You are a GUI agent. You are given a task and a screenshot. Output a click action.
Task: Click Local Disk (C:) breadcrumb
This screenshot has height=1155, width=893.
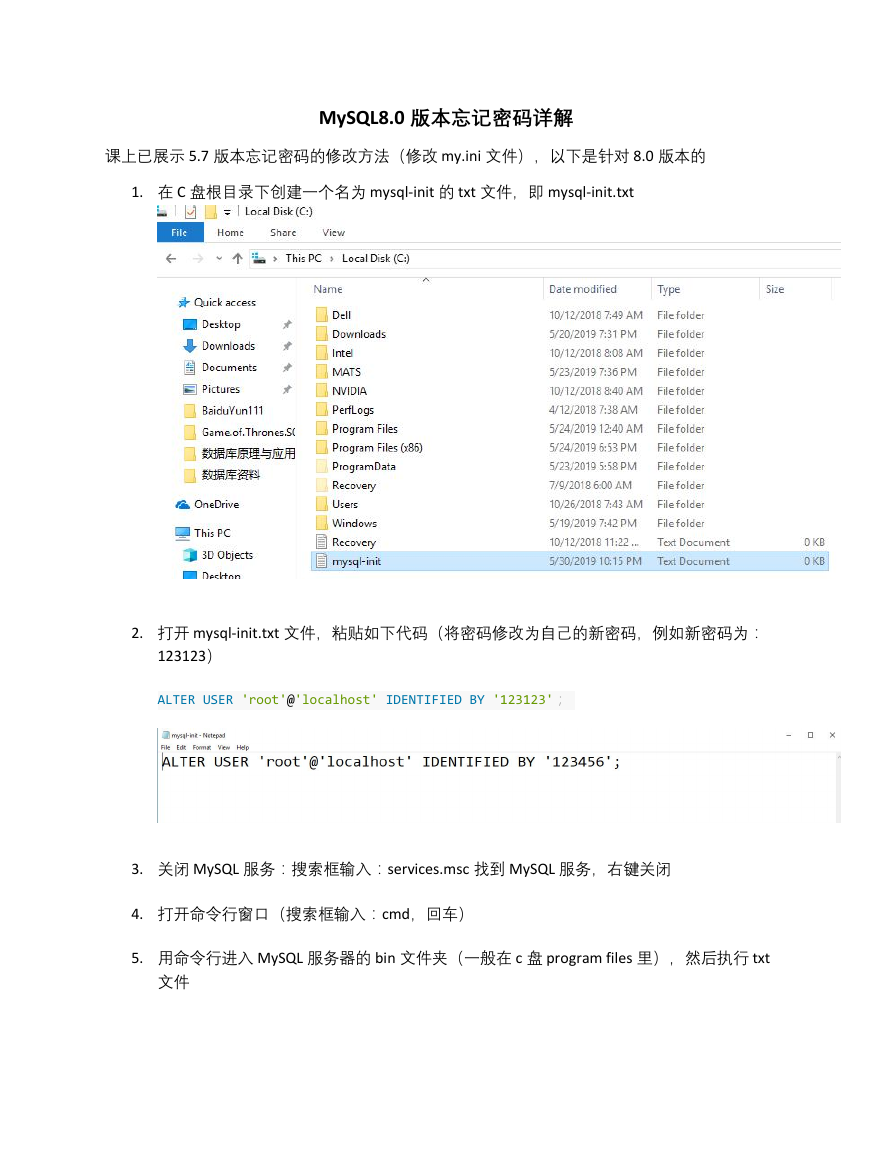[x=376, y=259]
